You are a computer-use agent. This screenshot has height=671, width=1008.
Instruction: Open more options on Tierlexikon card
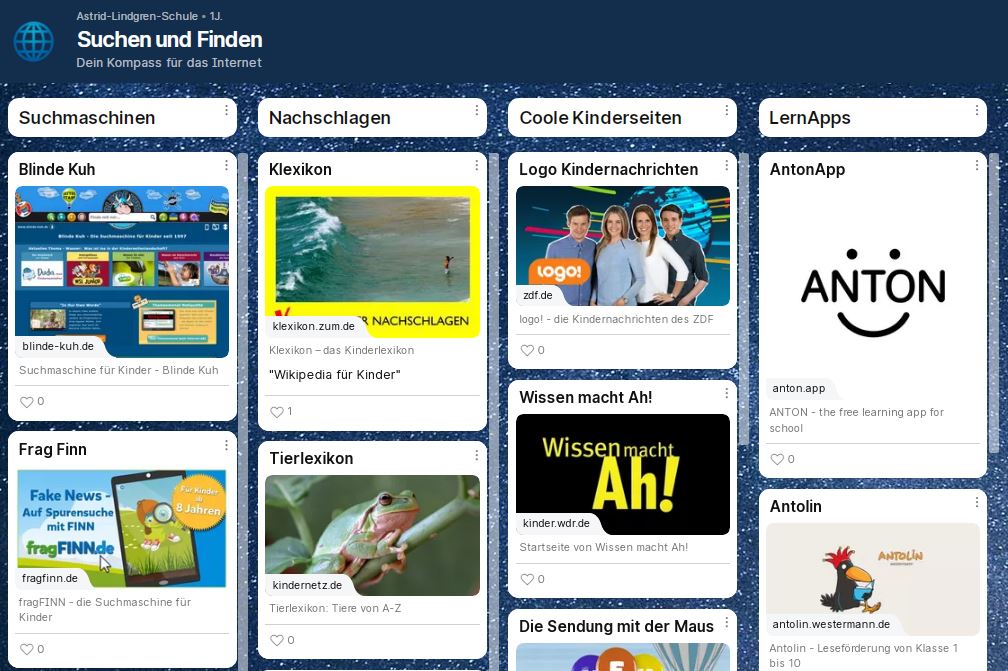477,455
